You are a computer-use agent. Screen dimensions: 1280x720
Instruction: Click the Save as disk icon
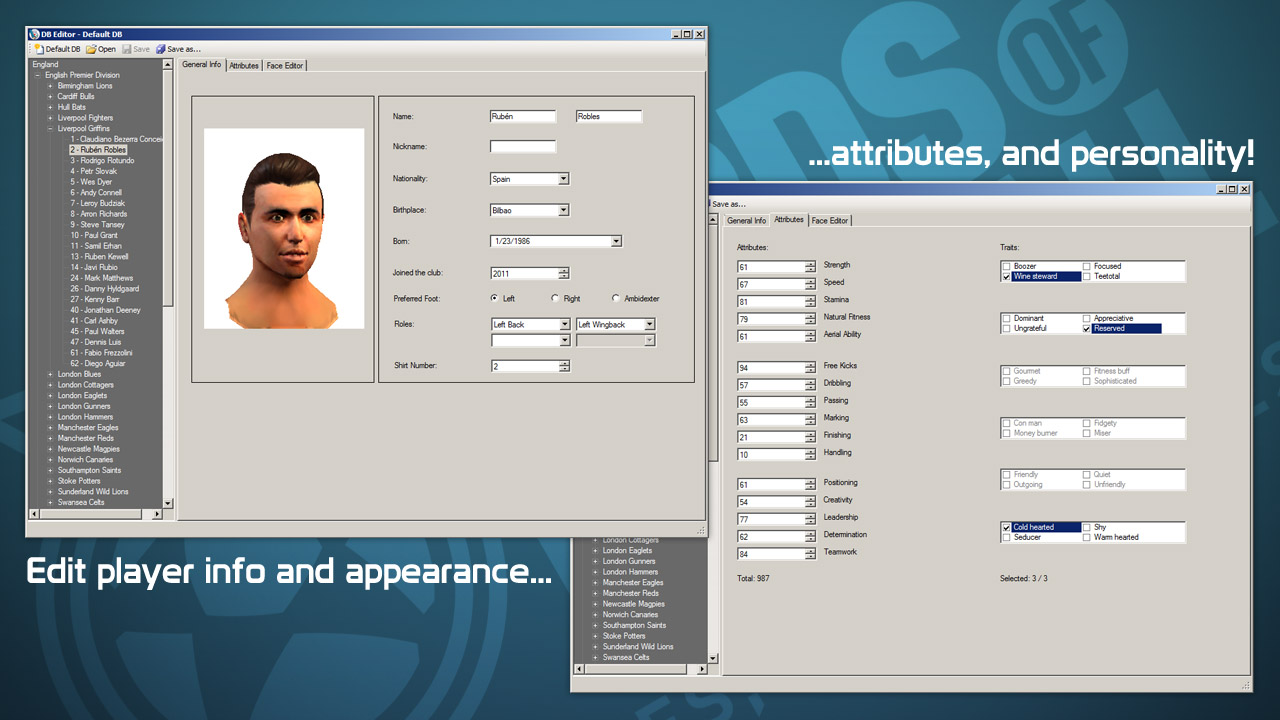coord(160,49)
